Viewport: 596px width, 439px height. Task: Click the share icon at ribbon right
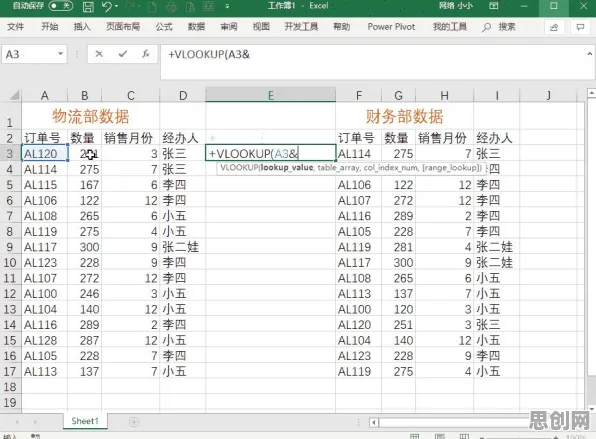tap(554, 27)
